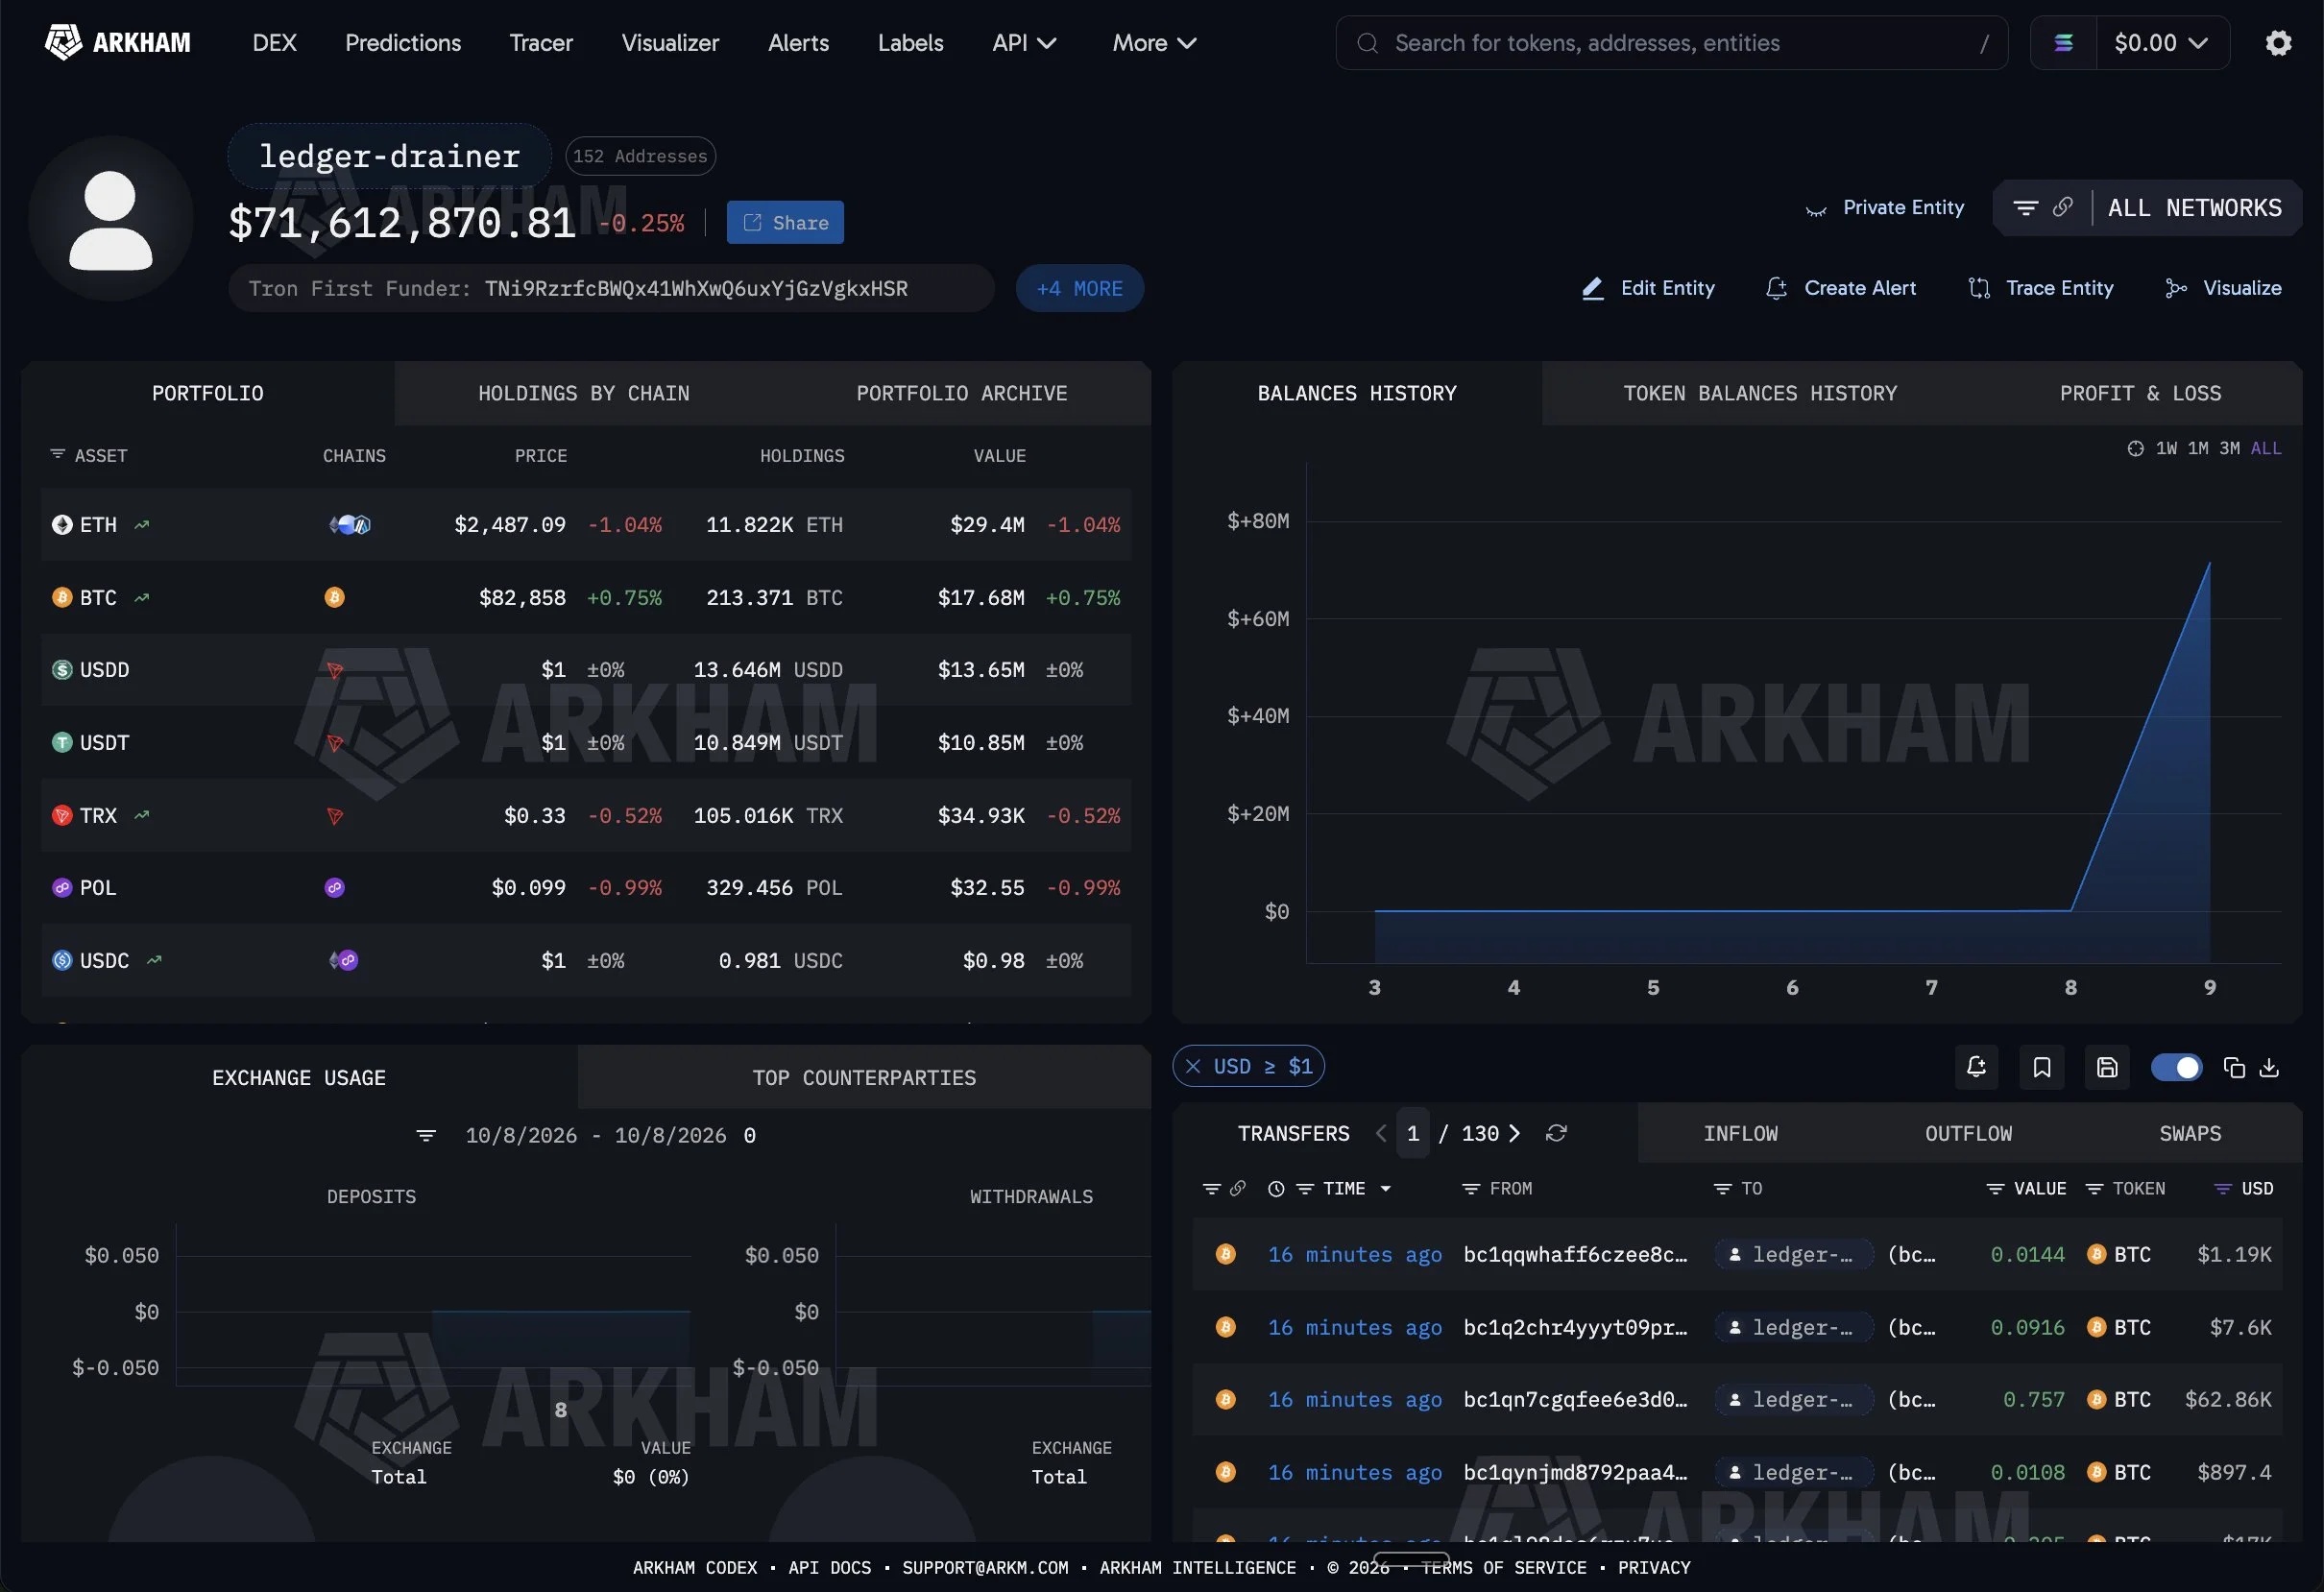Click the save filter floppy disk icon

(2107, 1067)
